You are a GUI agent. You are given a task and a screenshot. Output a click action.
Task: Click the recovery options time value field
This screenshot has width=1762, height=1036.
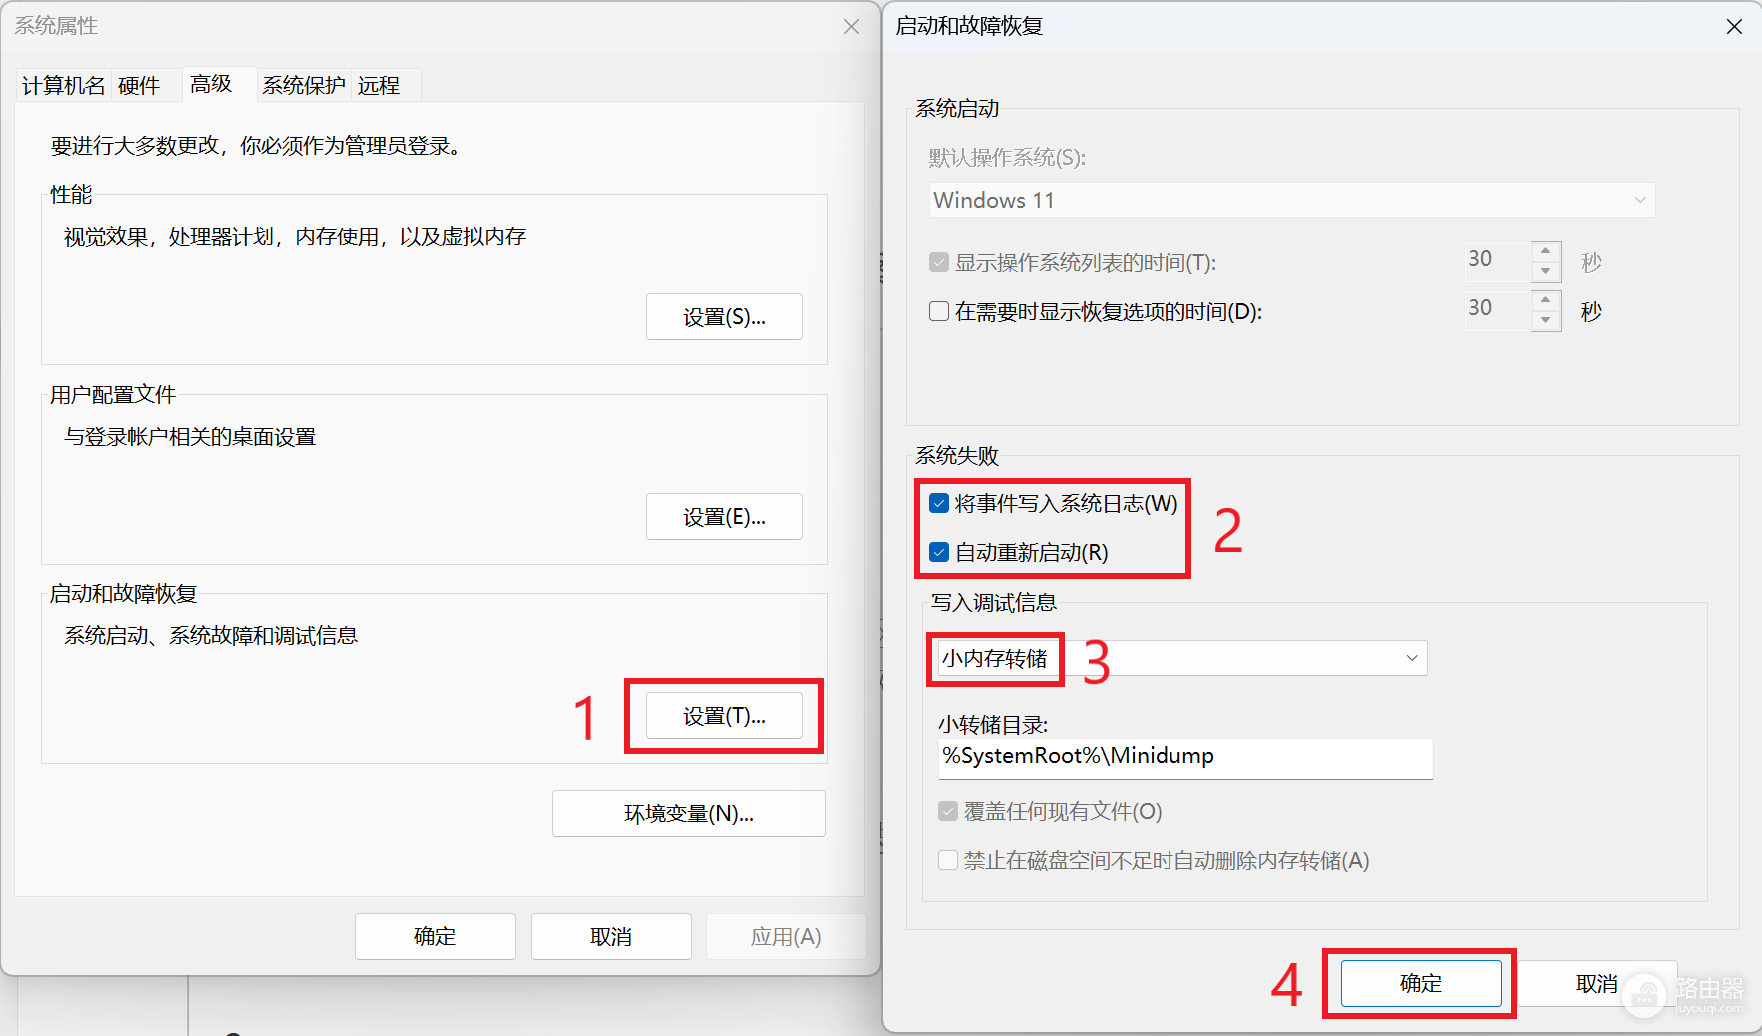click(x=1498, y=309)
